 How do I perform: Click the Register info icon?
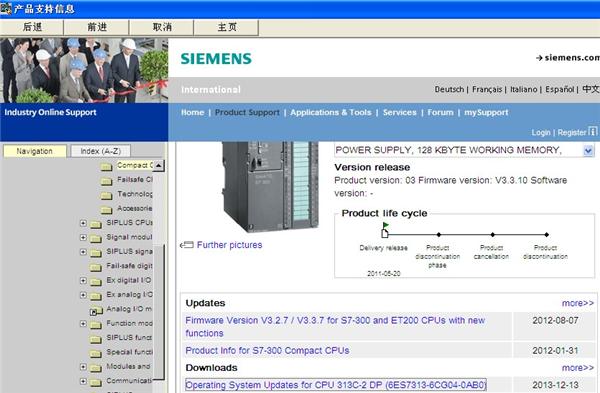(592, 131)
